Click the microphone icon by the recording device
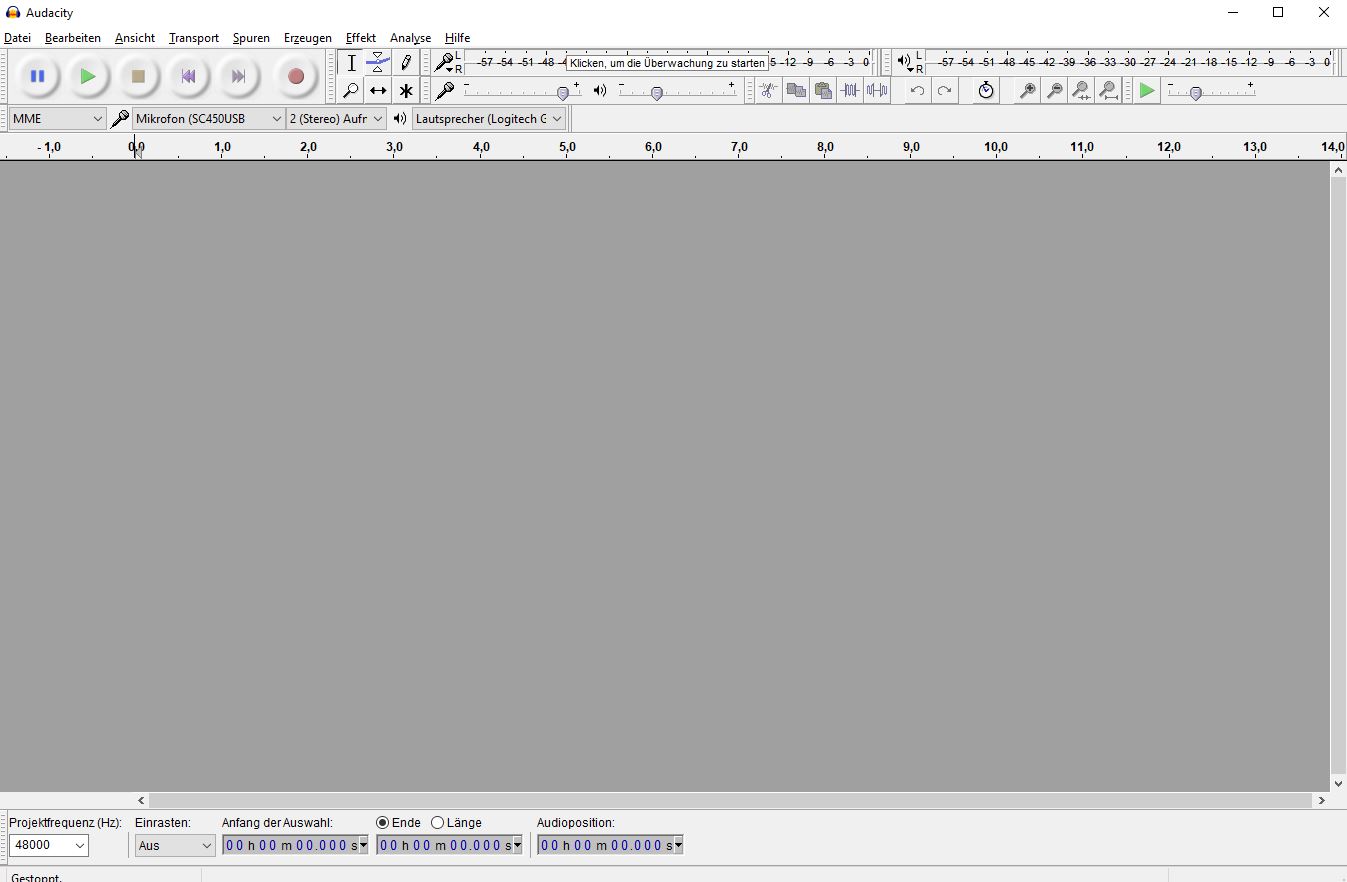Viewport: 1347px width, 882px height. (x=119, y=119)
